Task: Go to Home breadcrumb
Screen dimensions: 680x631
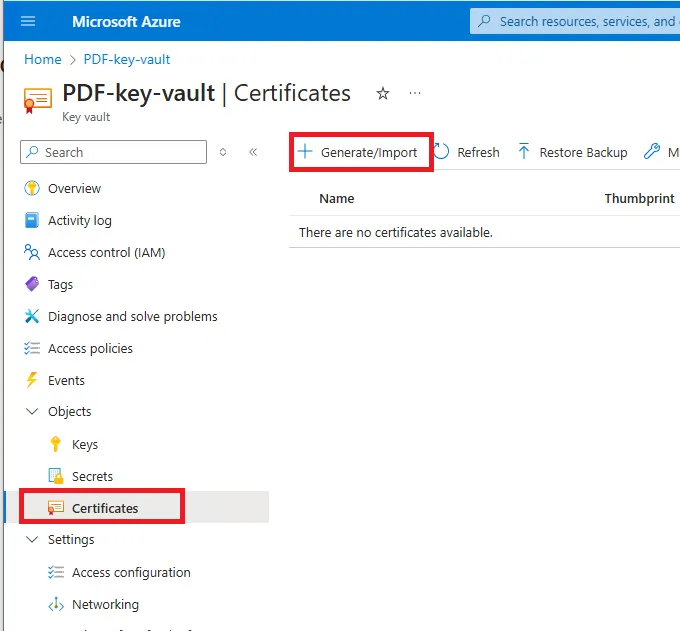Action: tap(42, 59)
